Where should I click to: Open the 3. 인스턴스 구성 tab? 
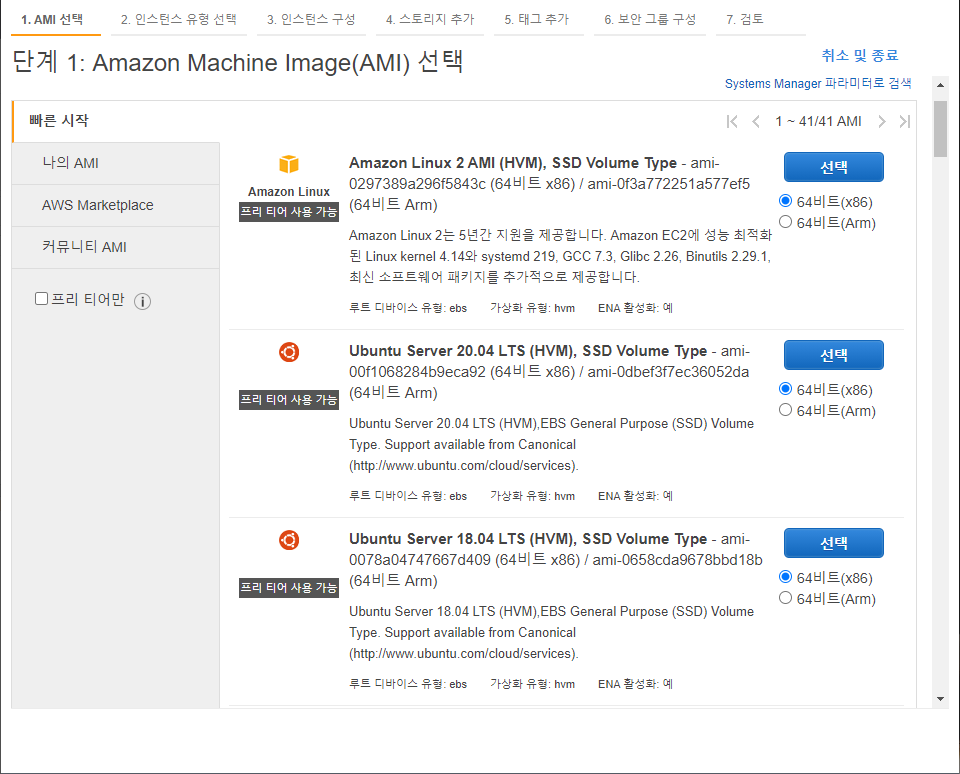(311, 20)
